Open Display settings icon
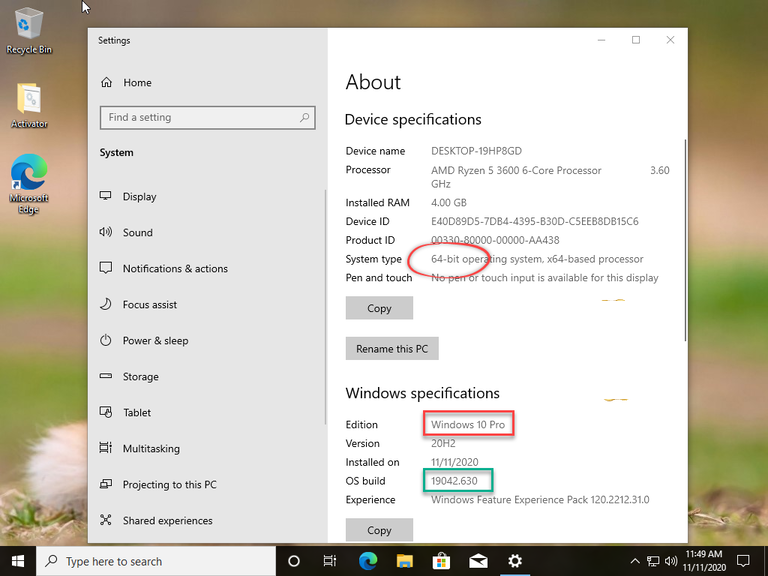This screenshot has width=768, height=576. coord(106,196)
